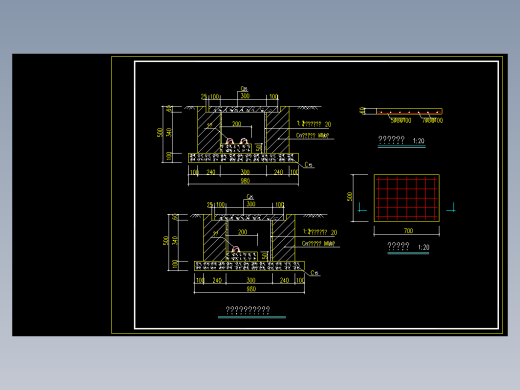The image size is (520, 390).
Task: Click the '500' dimension left of the red grid
Action: tap(350, 196)
